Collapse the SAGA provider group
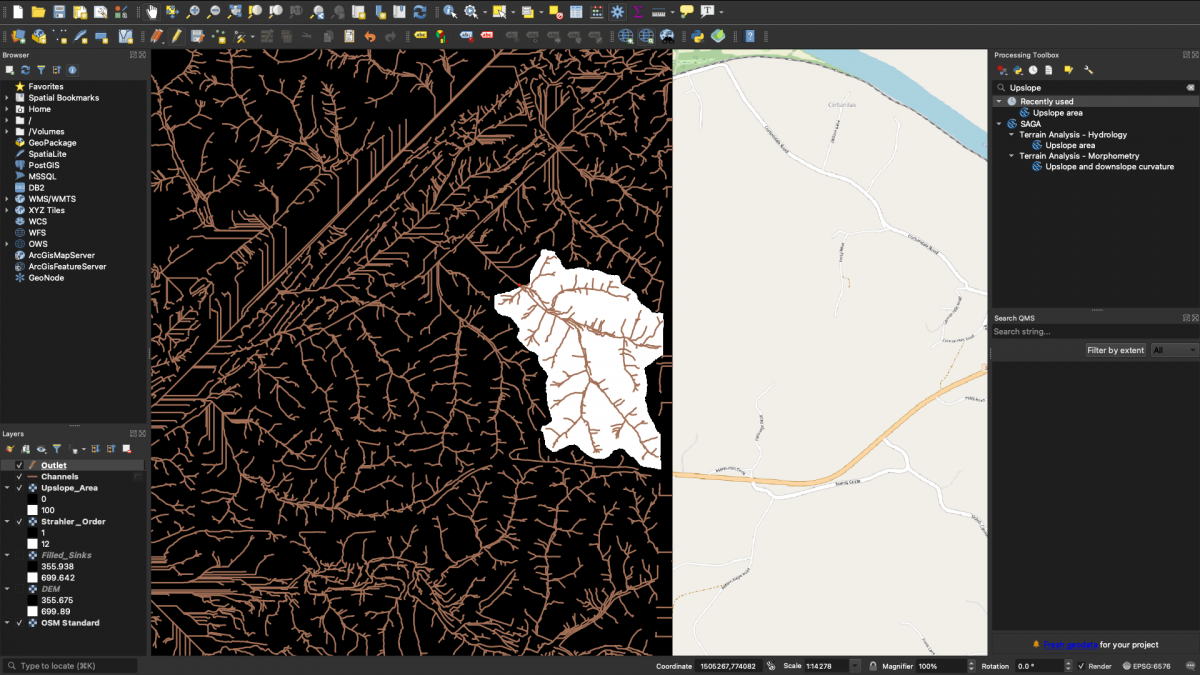This screenshot has width=1200, height=675. coord(999,124)
